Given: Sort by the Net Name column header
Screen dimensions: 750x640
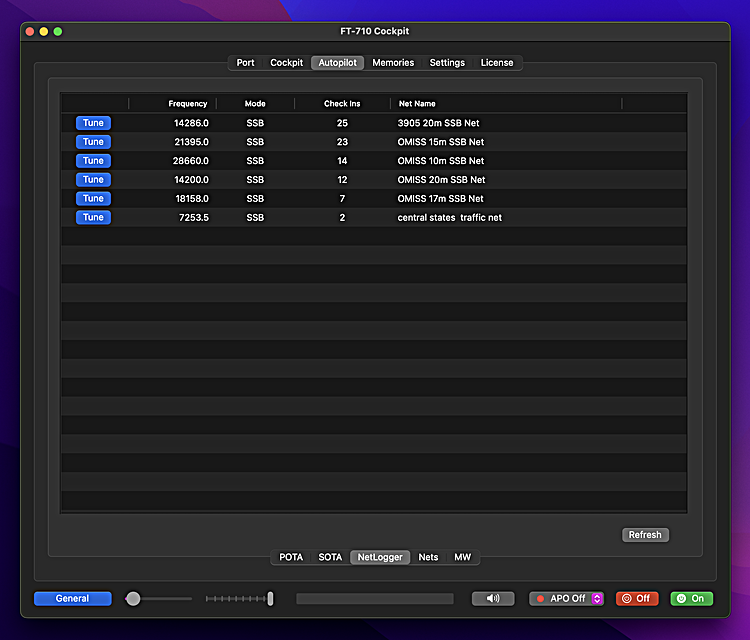Looking at the screenshot, I should point(417,103).
